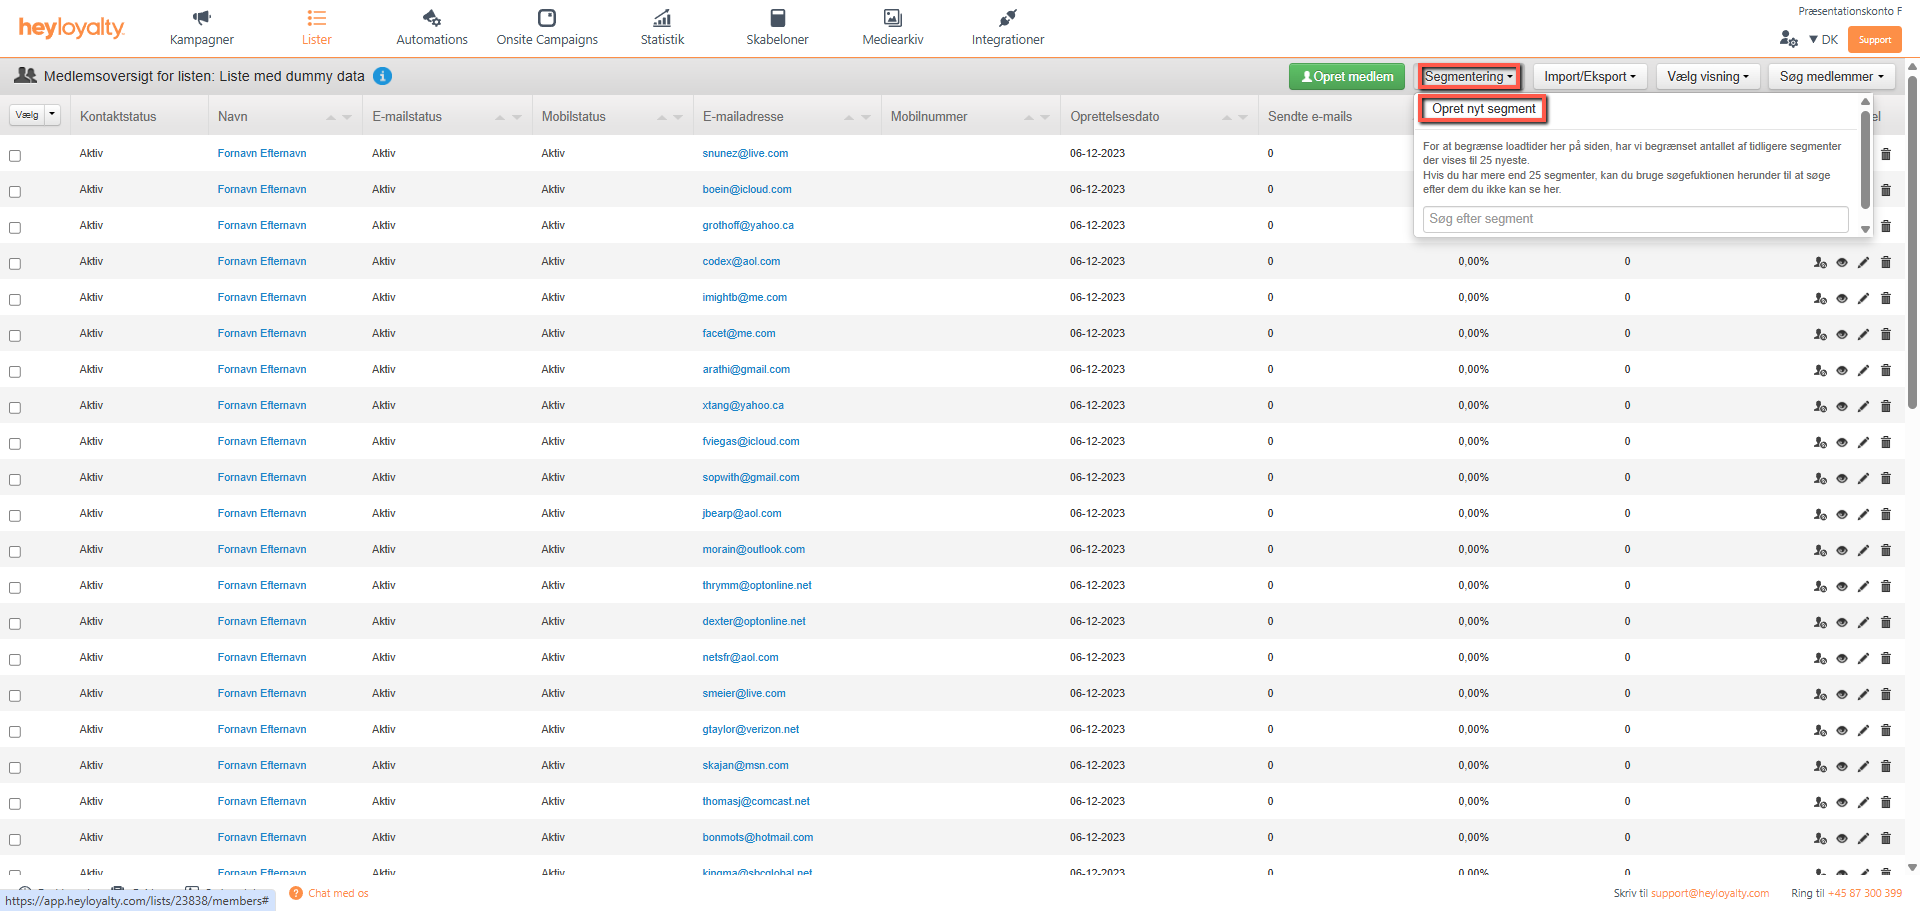
Task: Click the Automations gears icon
Action: (x=431, y=18)
